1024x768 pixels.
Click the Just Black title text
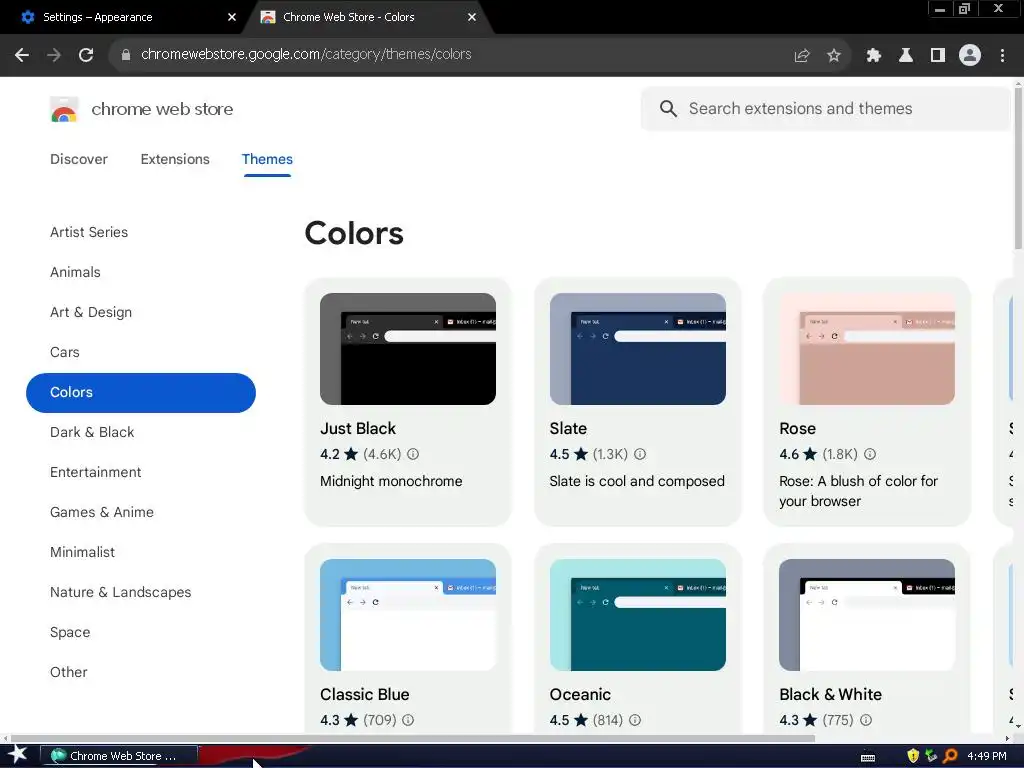tap(358, 428)
